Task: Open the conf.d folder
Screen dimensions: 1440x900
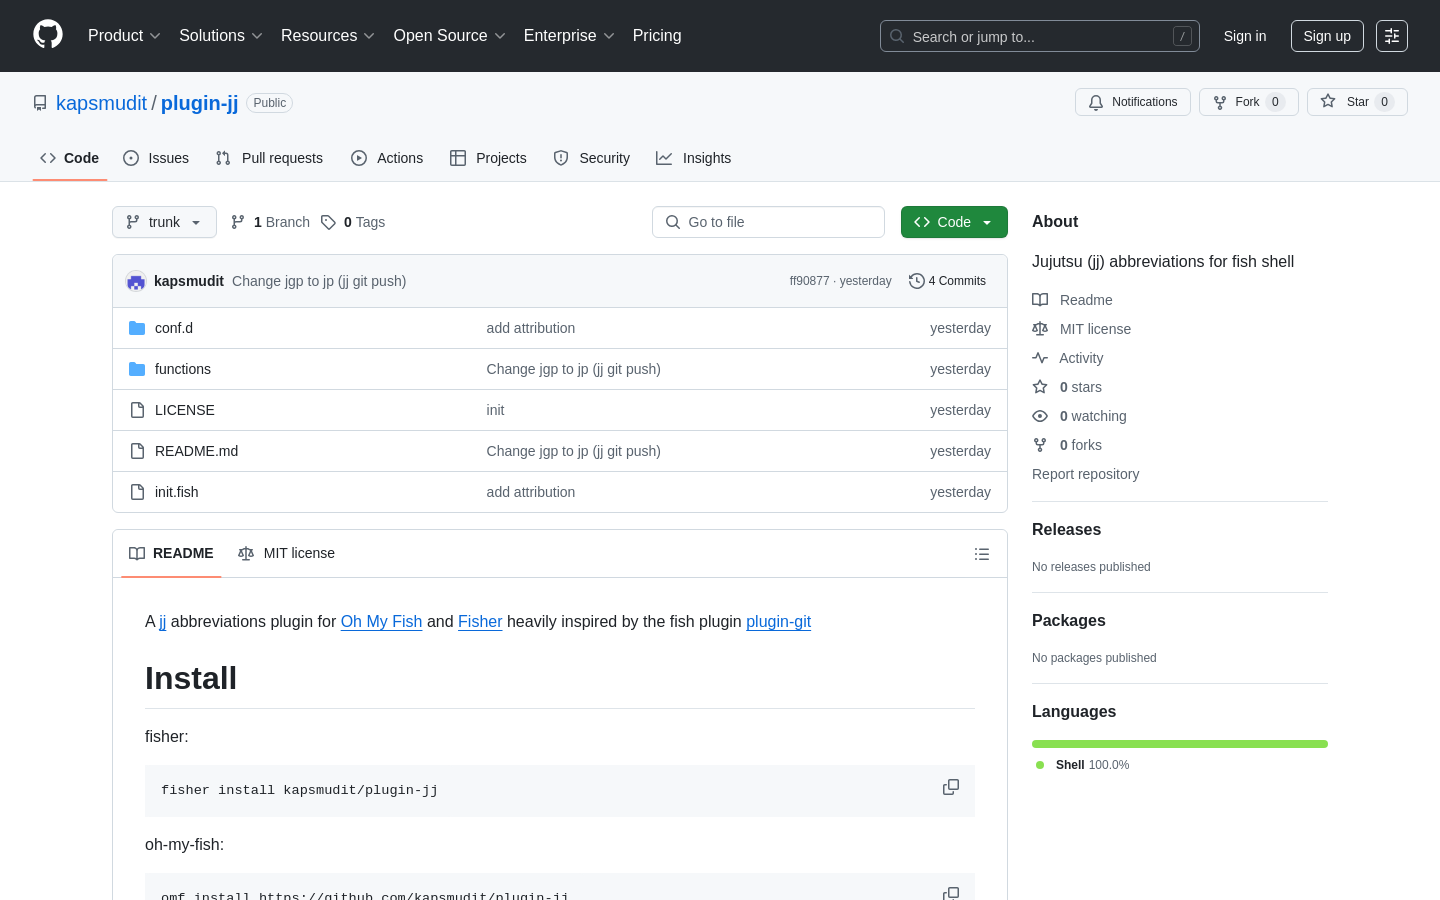Action: coord(174,328)
